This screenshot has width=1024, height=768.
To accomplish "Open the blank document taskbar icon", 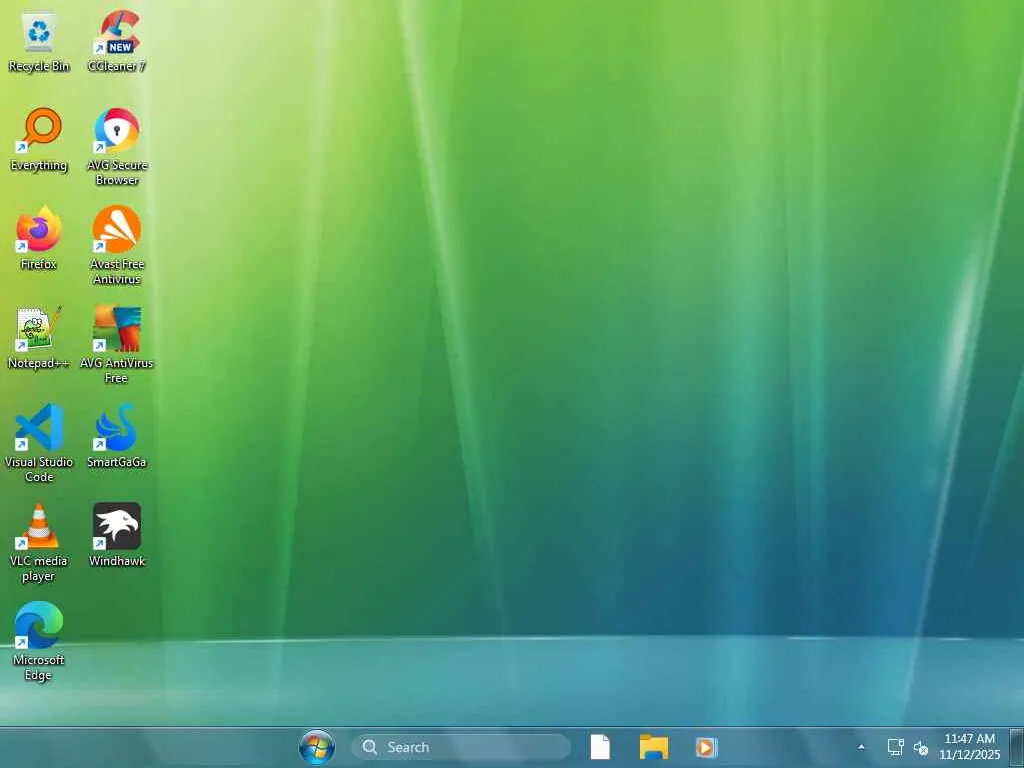I will (600, 747).
